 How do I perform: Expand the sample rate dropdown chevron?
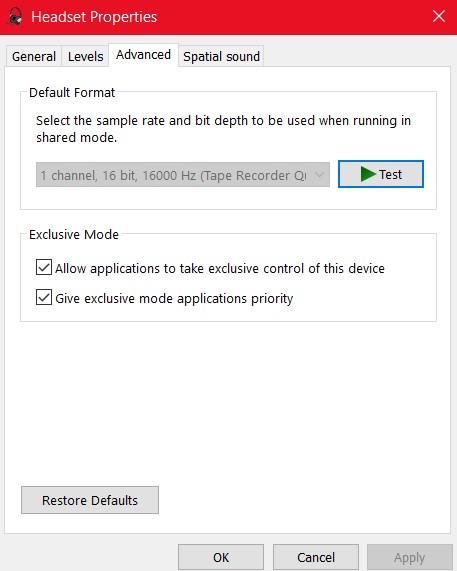coord(319,175)
